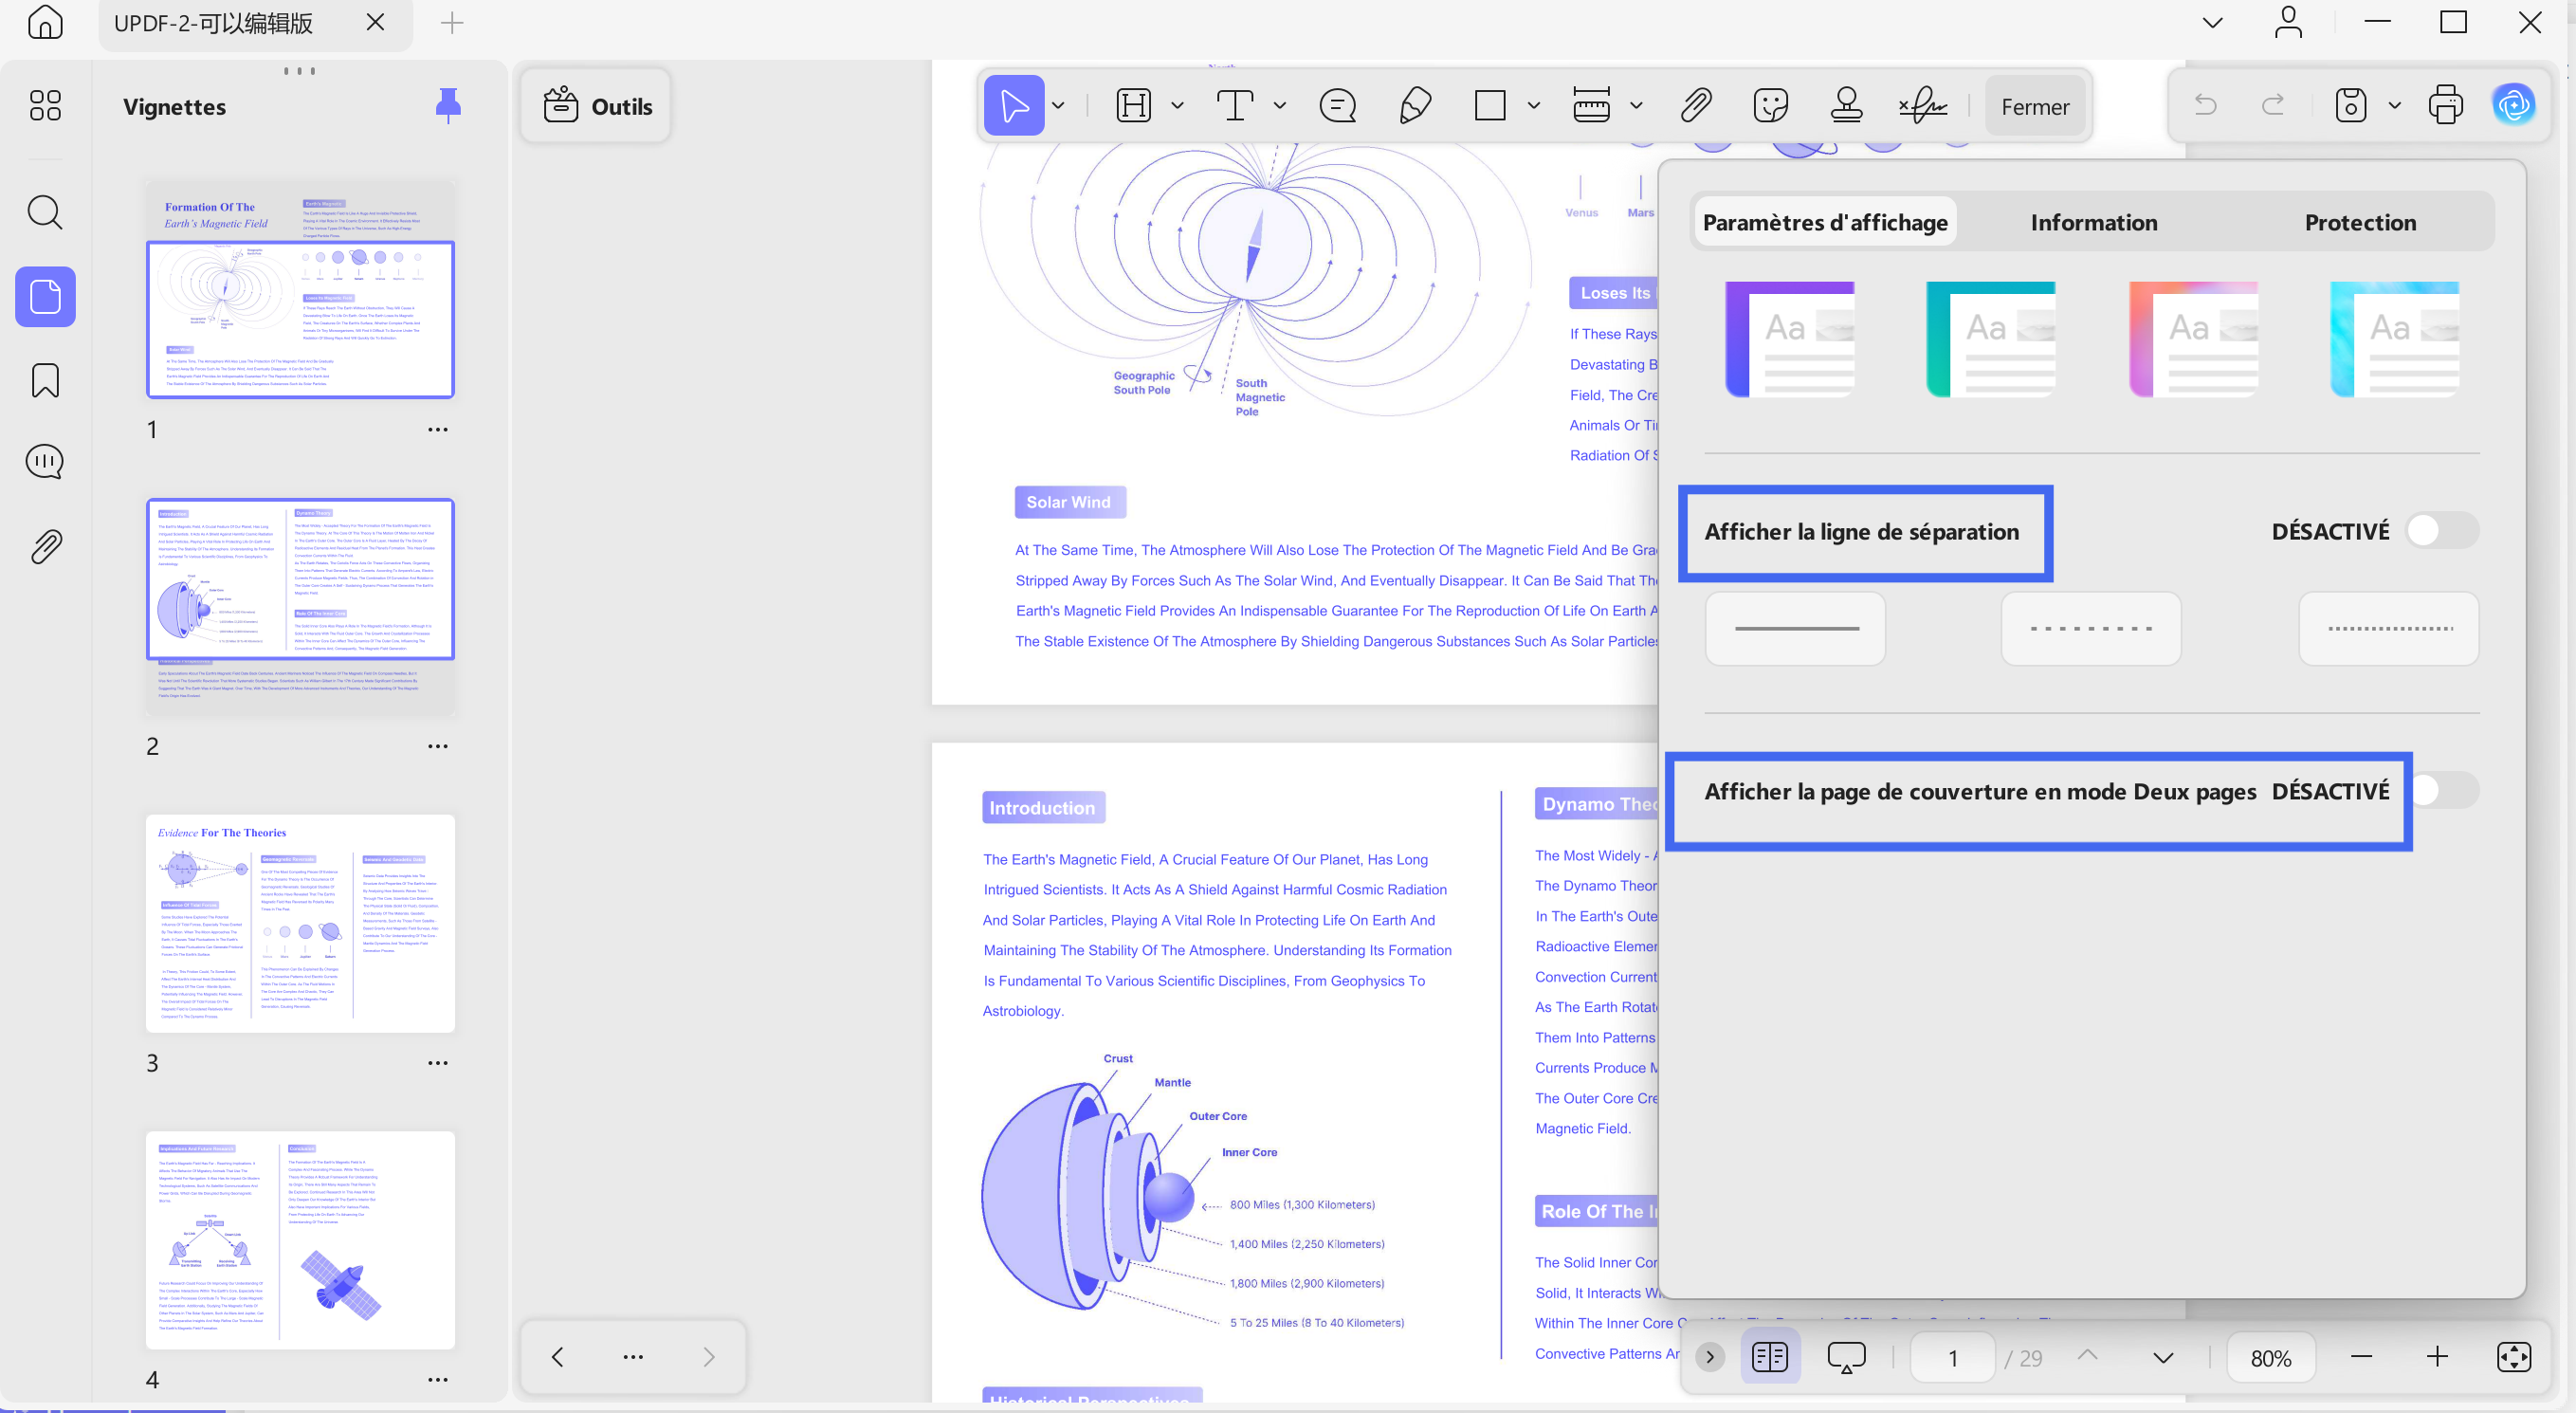Viewport: 2576px width, 1413px height.
Task: Open the attachments paperclip in sidebar
Action: (x=45, y=547)
